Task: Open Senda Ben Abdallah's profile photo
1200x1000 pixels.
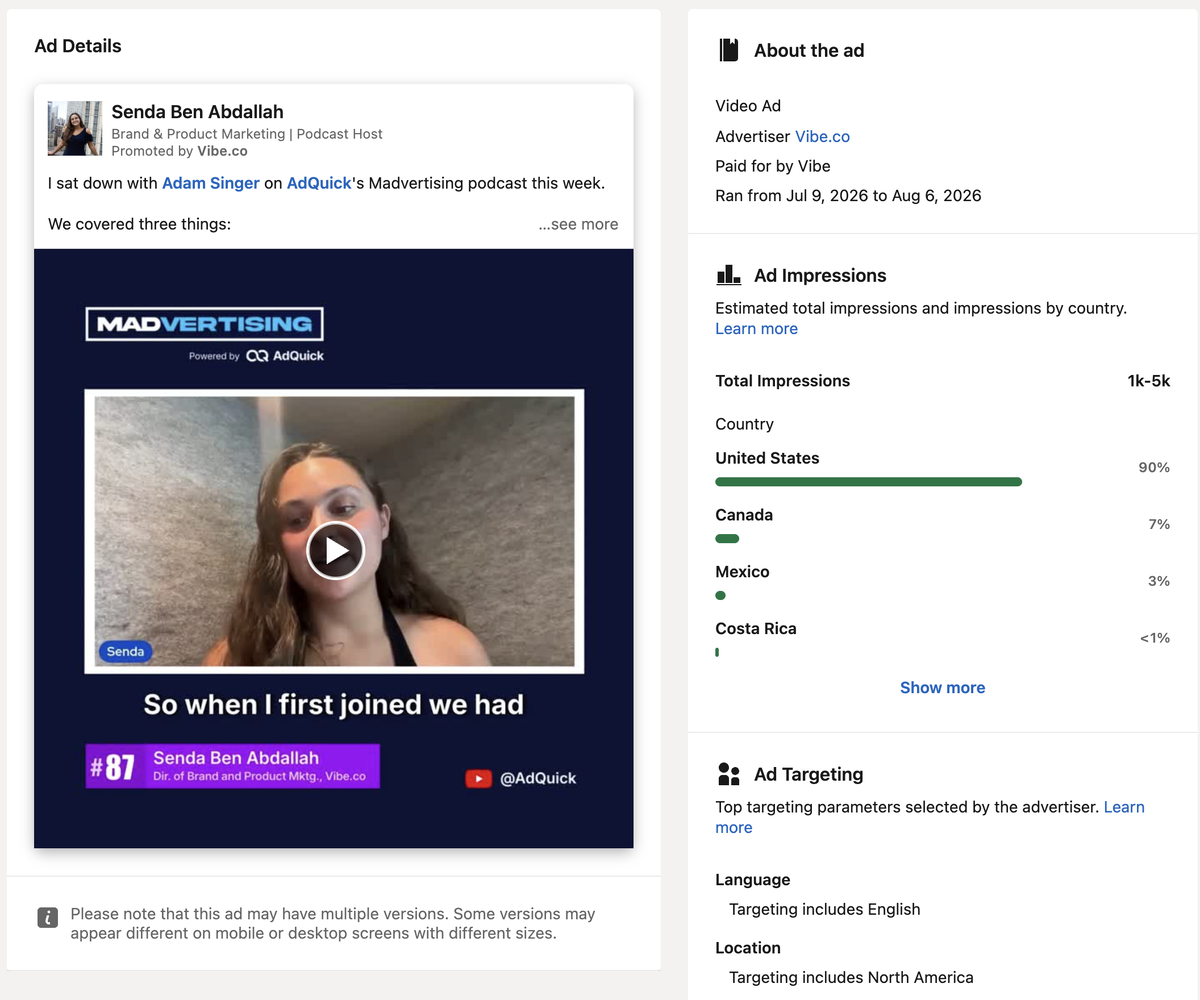Action: click(75, 128)
